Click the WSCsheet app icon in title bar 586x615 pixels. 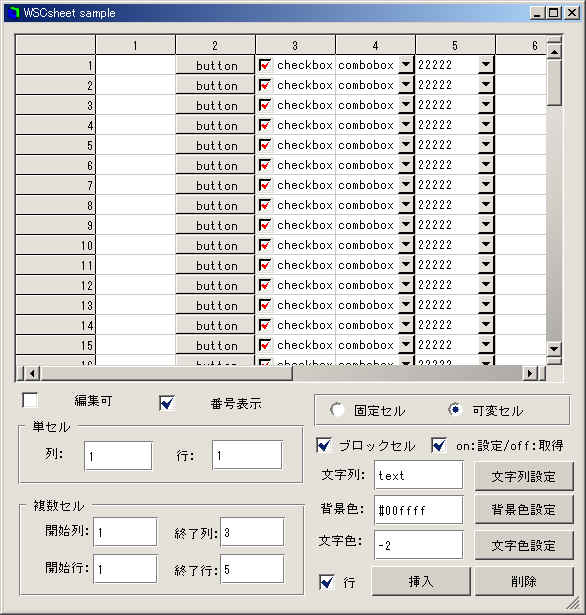(14, 13)
